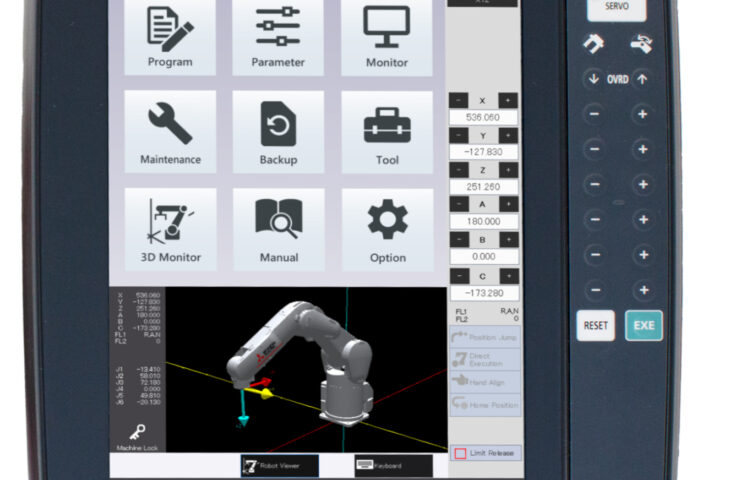Open the Maintenance wrench tile
This screenshot has height=480, width=730.
pos(169,132)
